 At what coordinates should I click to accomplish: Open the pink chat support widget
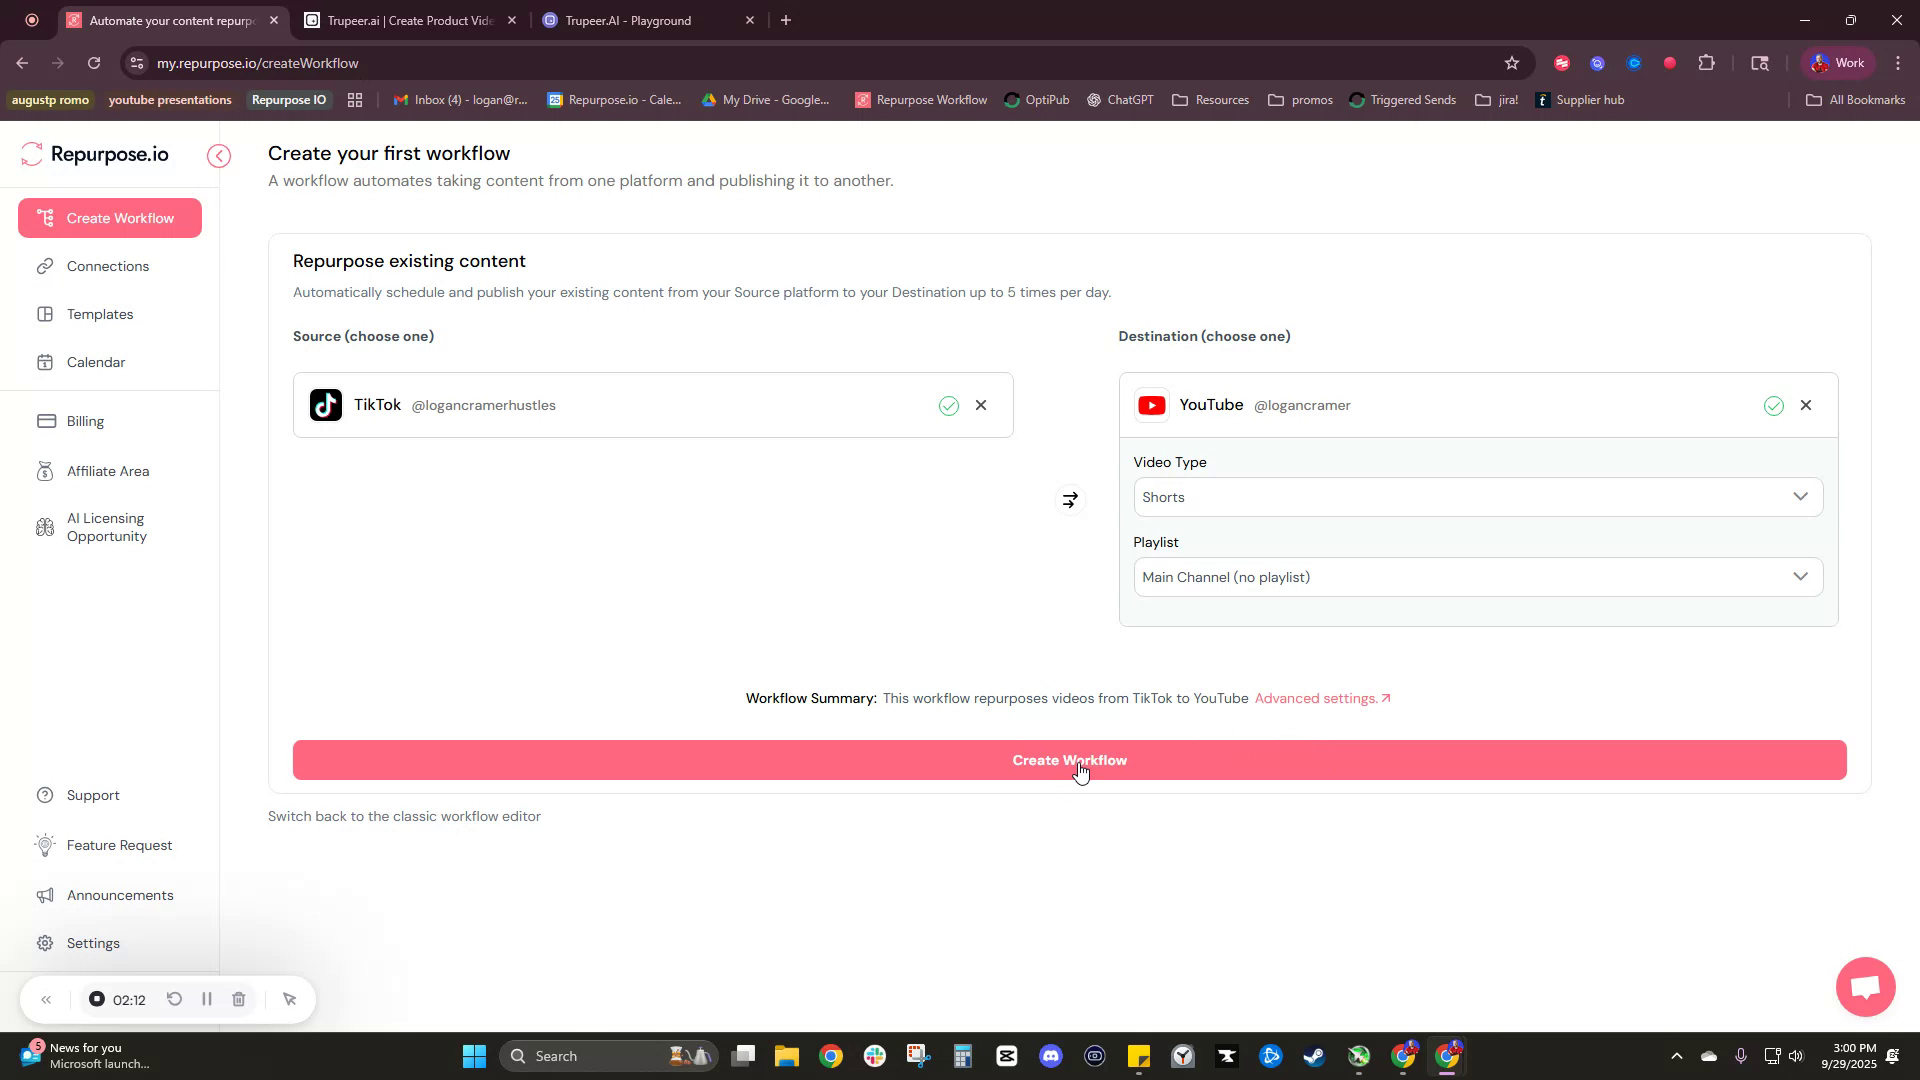tap(1864, 987)
